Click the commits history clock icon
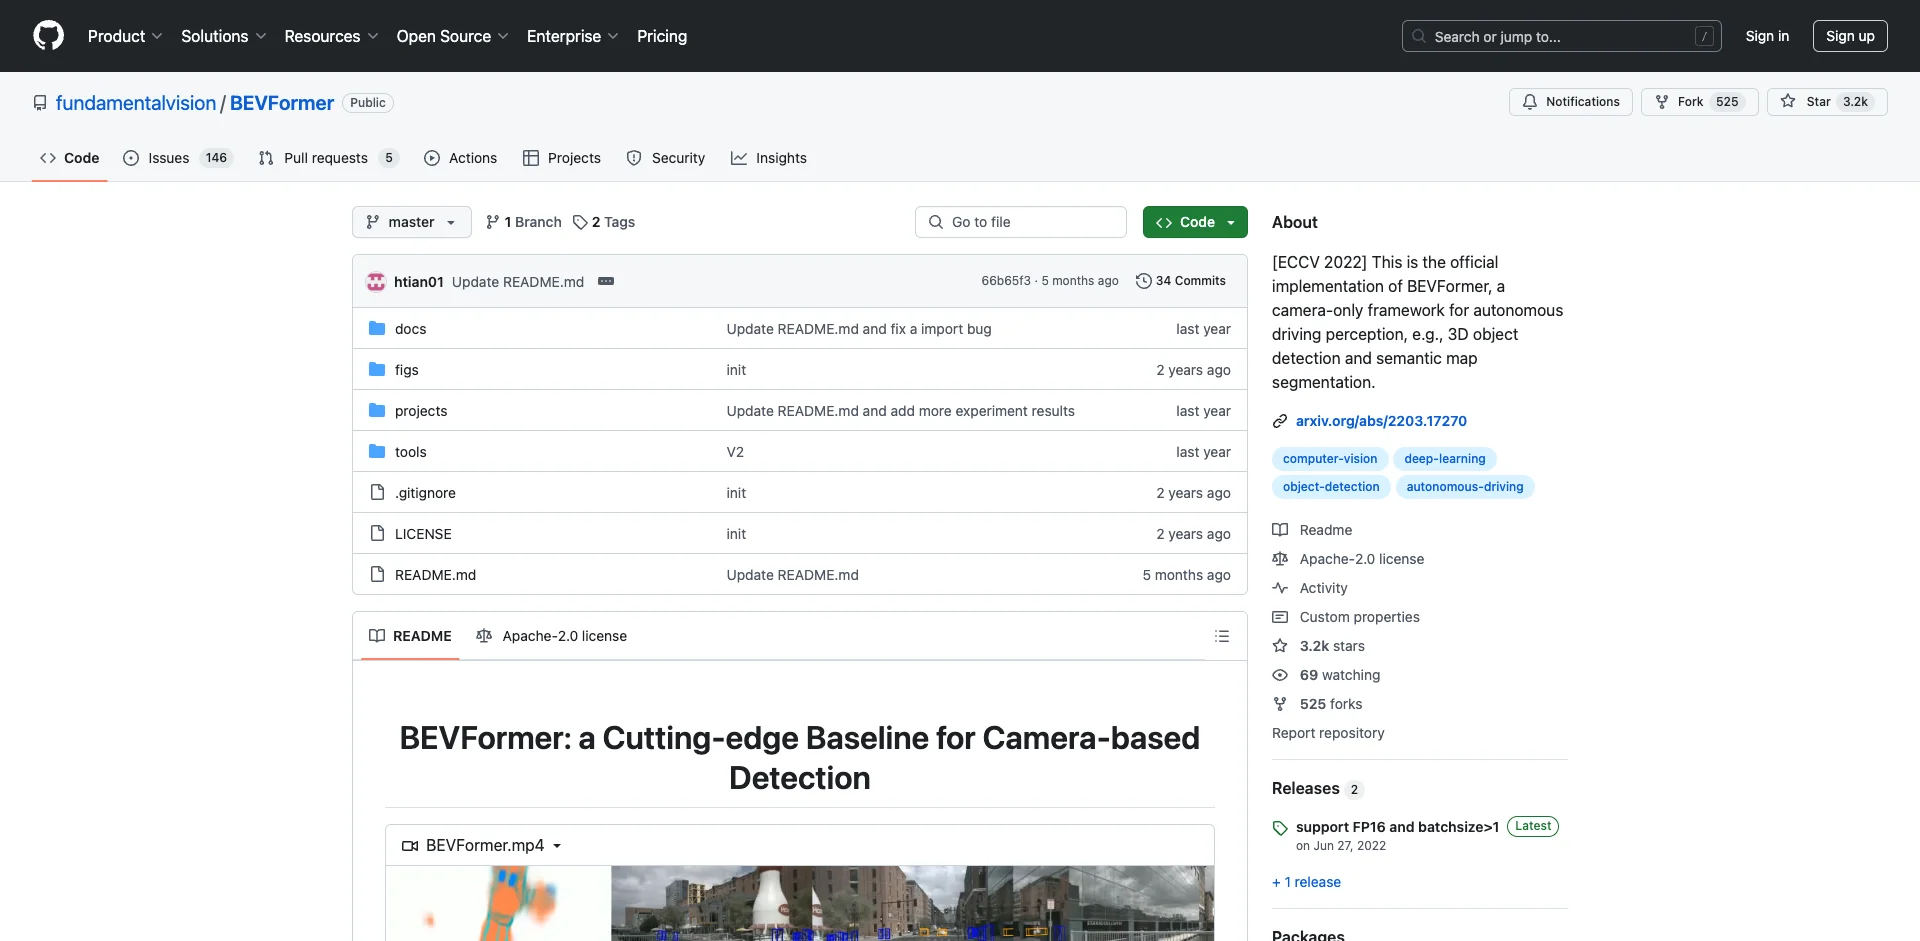 pos(1143,281)
